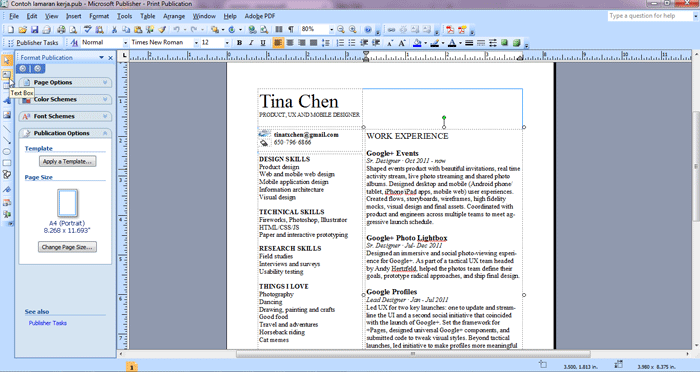Open the Format menu
Image resolution: width=700 pixels, height=372 pixels.
tap(99, 16)
